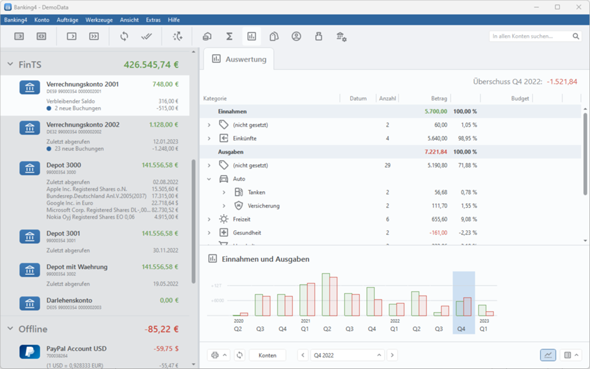This screenshot has height=369, width=590.
Task: Click the fuel pump icon beside Tanken
Action: [x=239, y=192]
